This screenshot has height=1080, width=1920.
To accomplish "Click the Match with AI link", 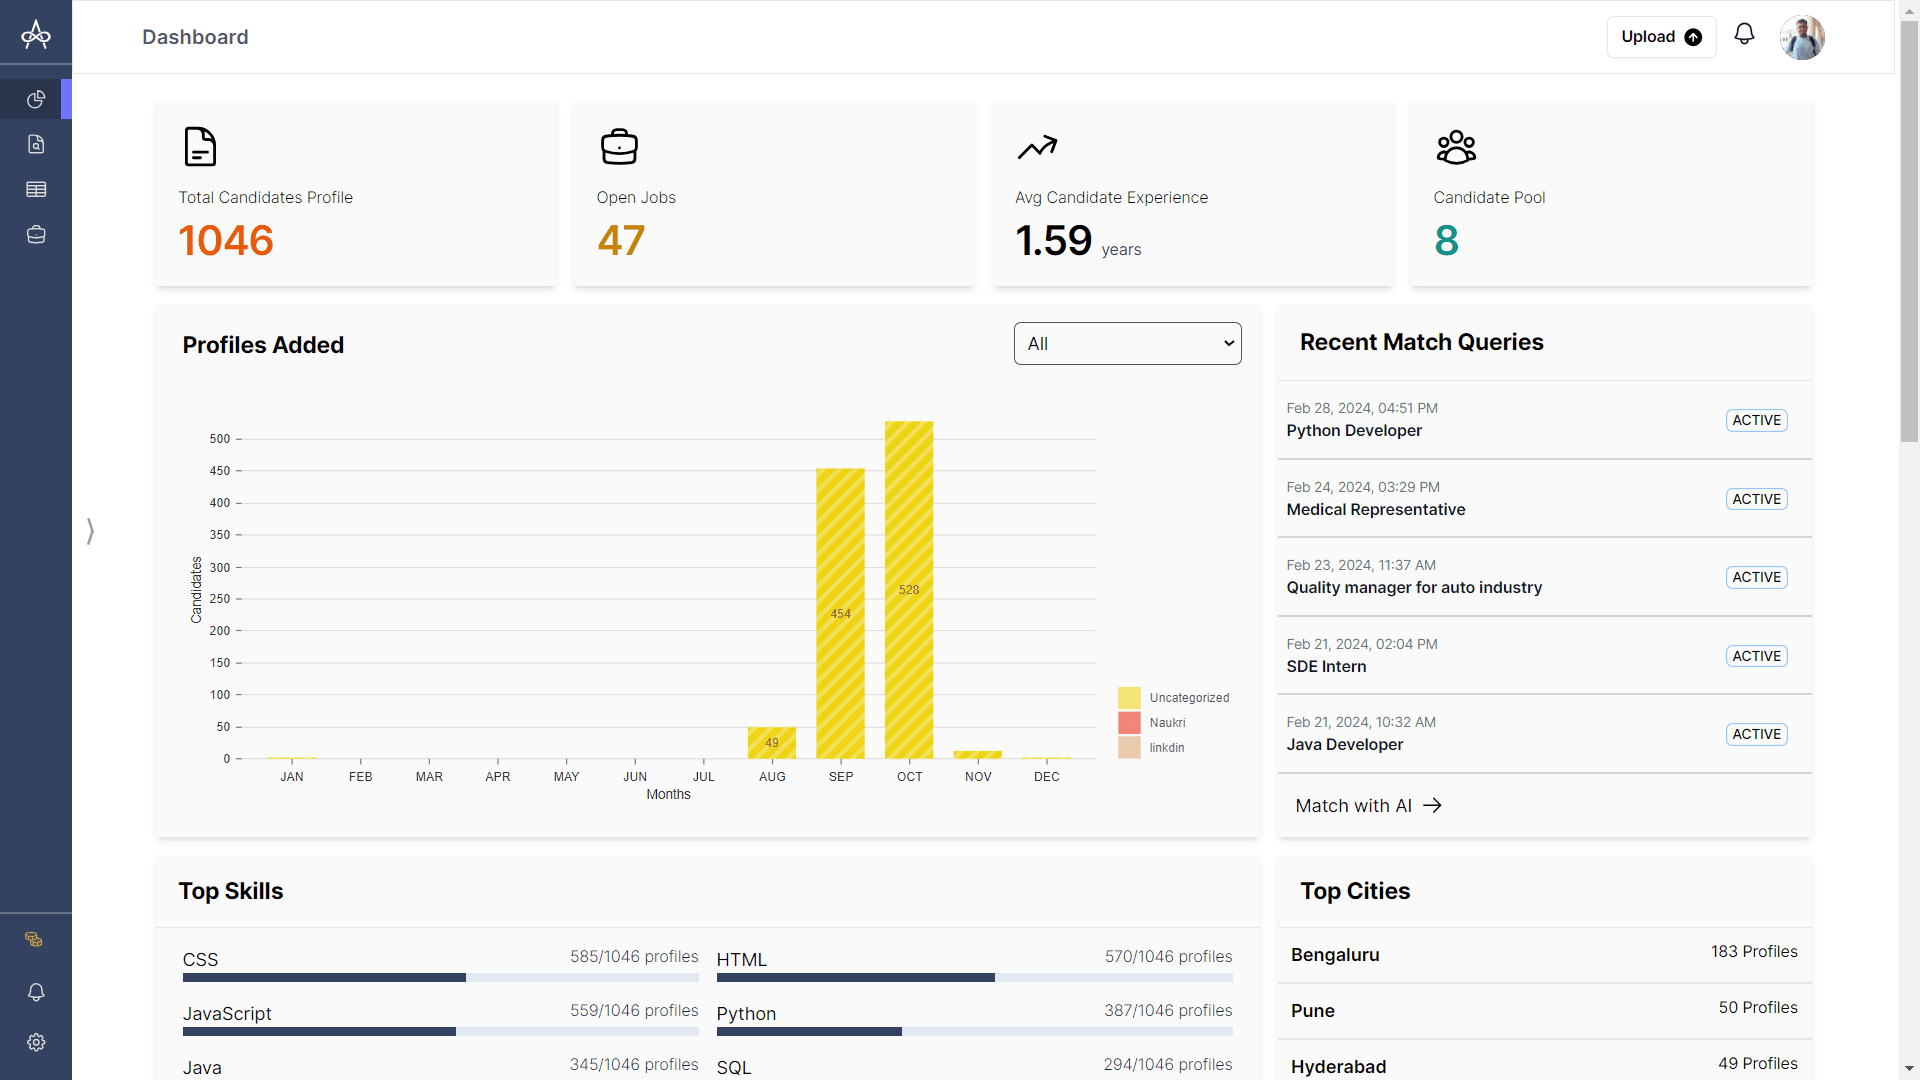I will click(x=1368, y=806).
